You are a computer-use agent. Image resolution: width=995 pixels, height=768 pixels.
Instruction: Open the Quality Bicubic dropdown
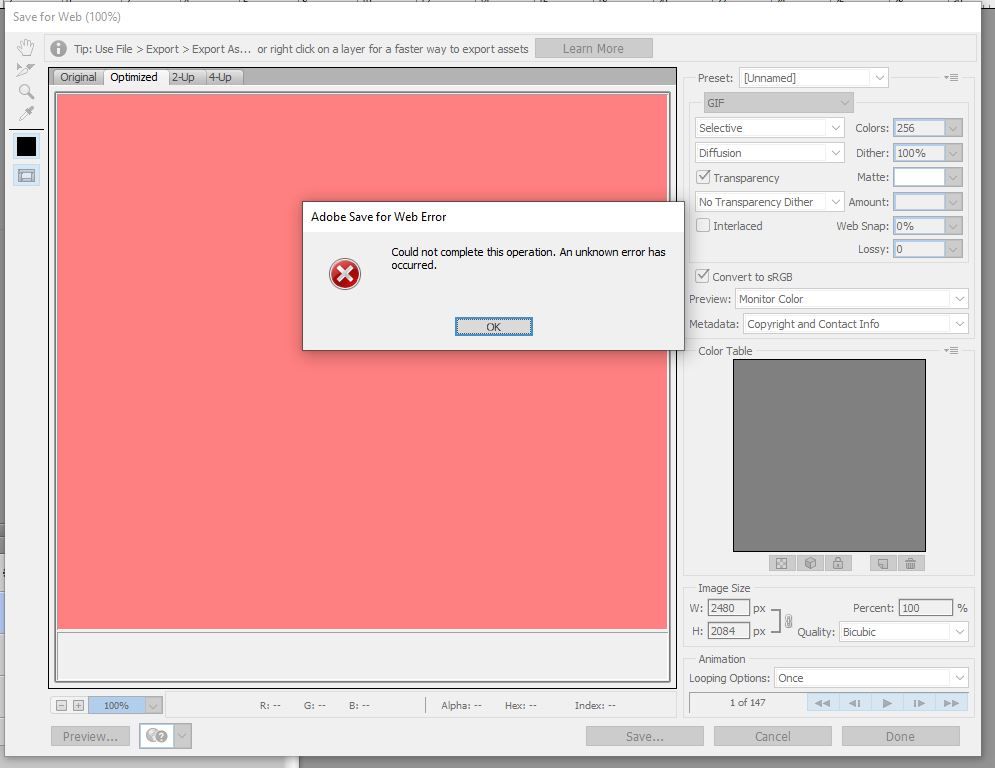click(x=904, y=632)
